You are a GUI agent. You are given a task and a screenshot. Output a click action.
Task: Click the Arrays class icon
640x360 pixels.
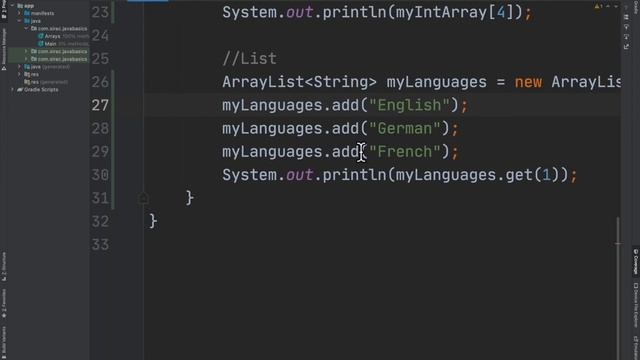point(41,36)
